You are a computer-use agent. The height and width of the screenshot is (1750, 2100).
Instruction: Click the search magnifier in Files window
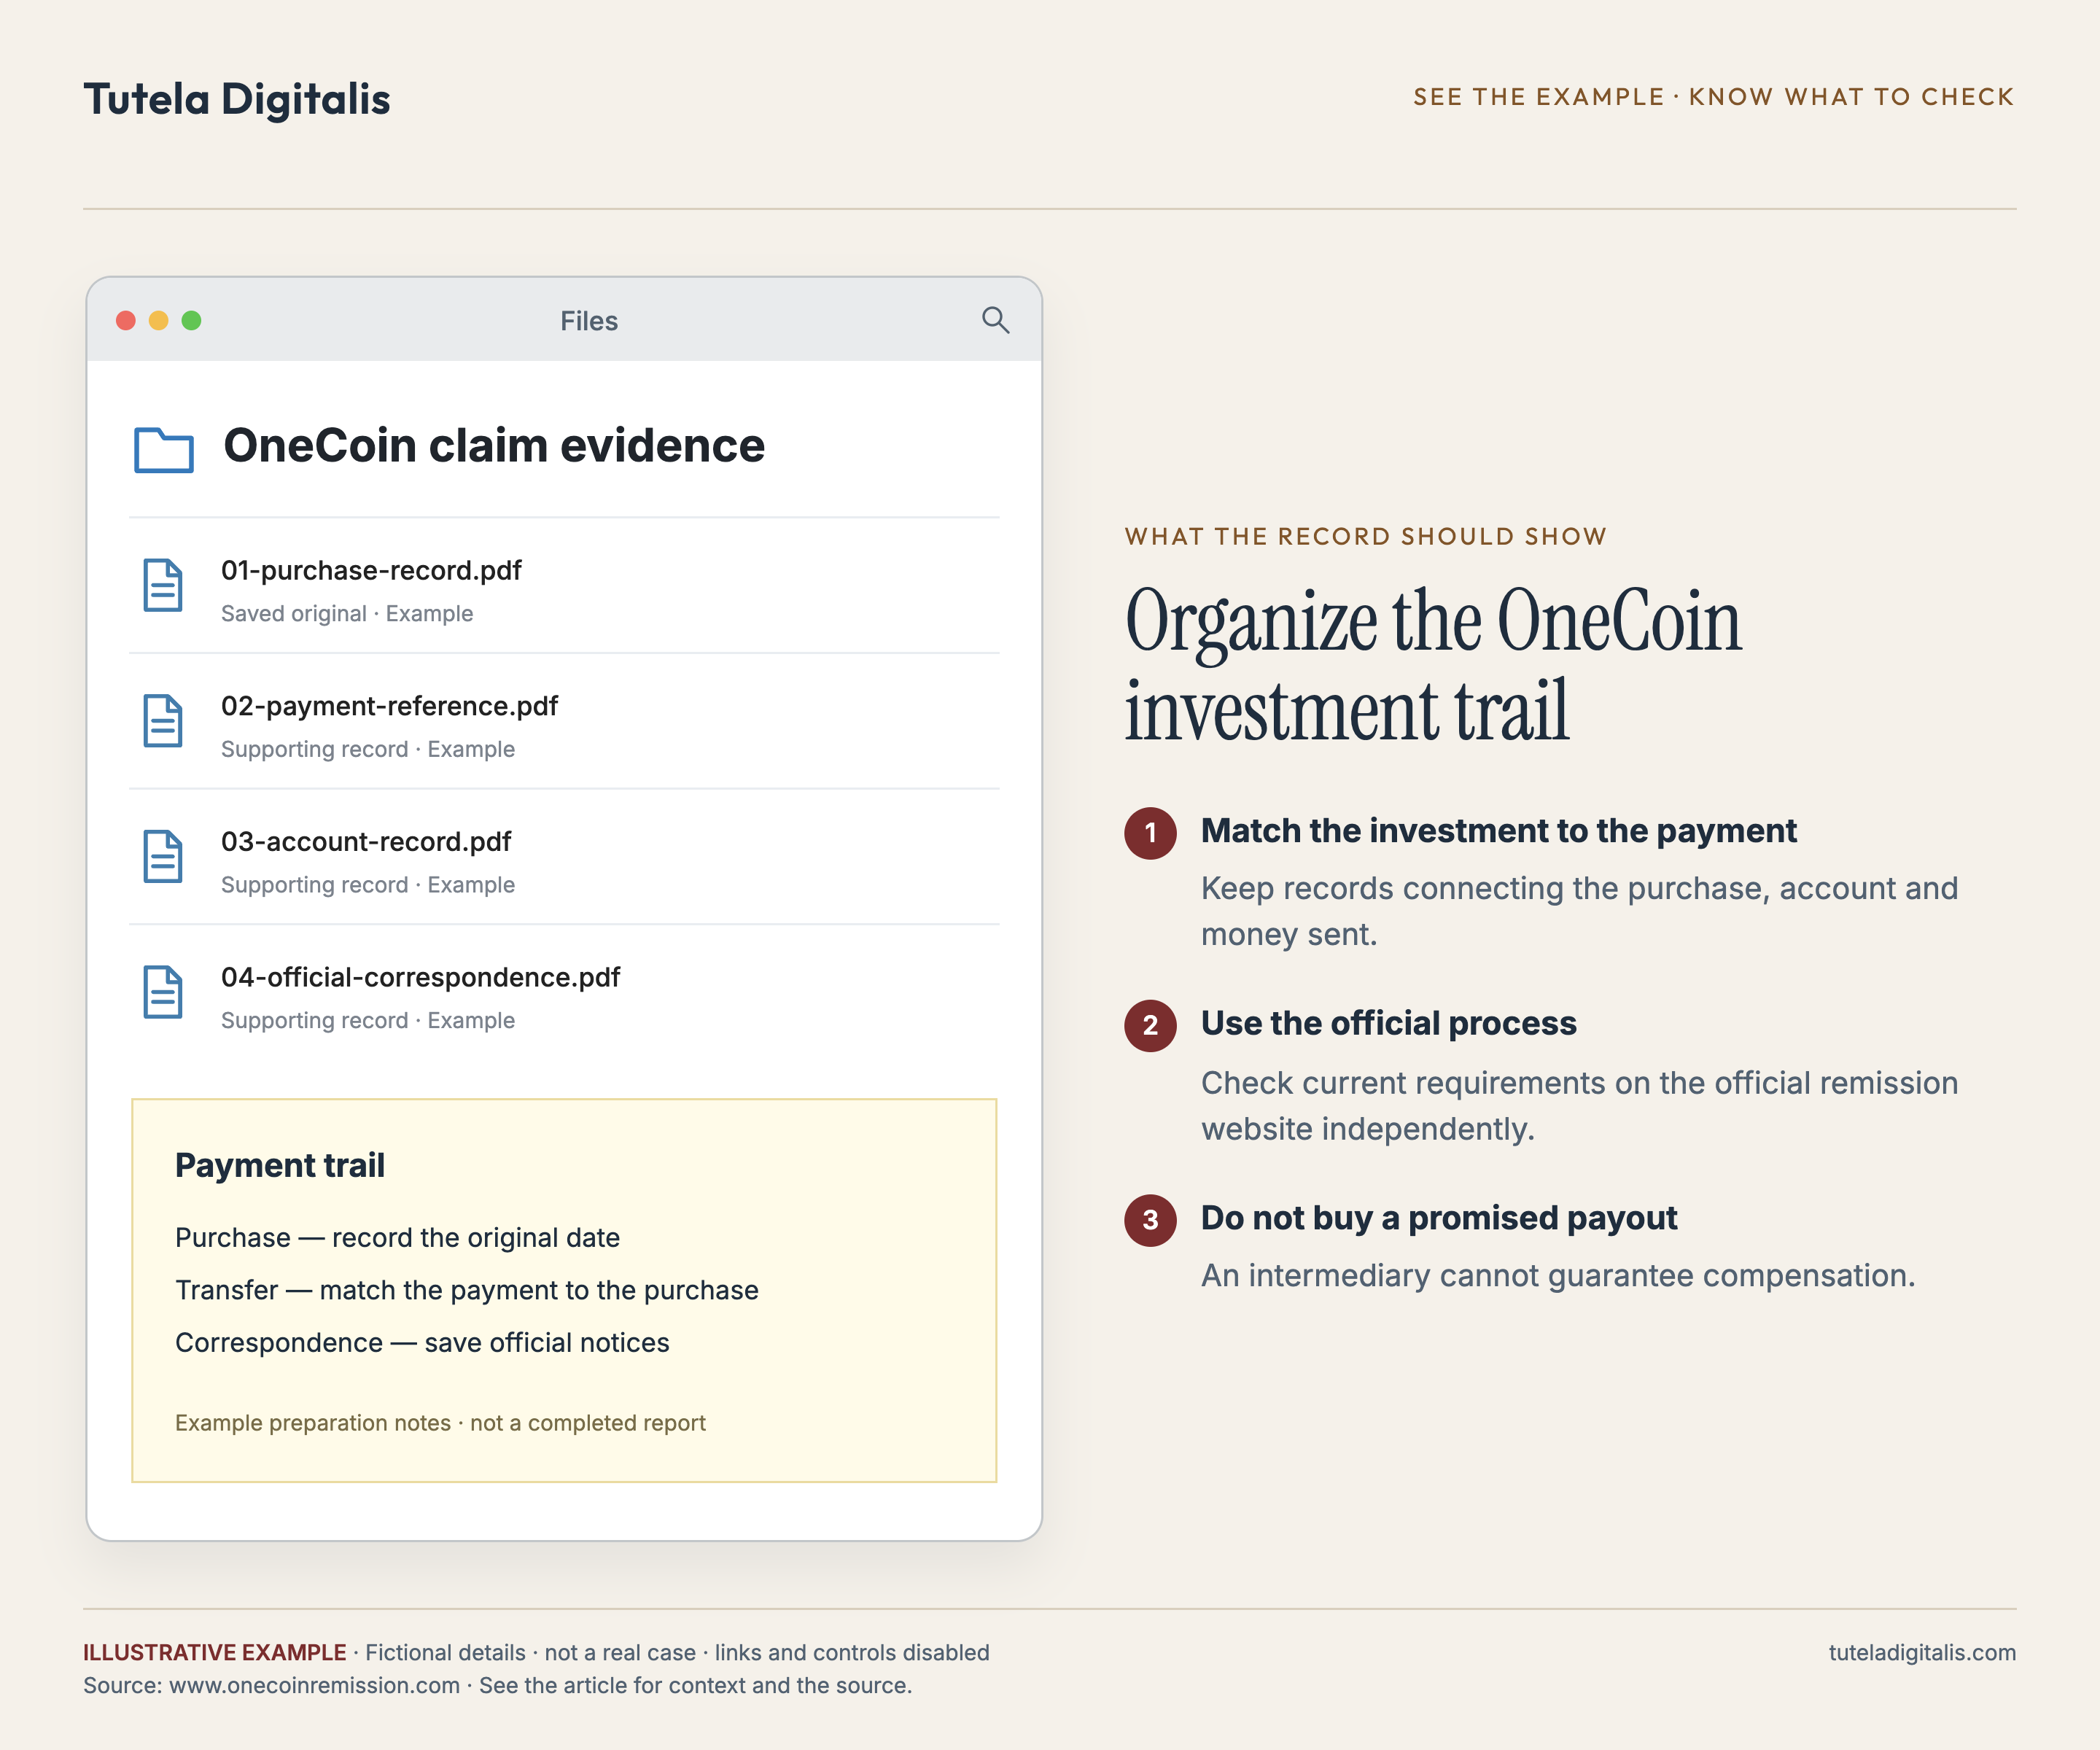[995, 320]
